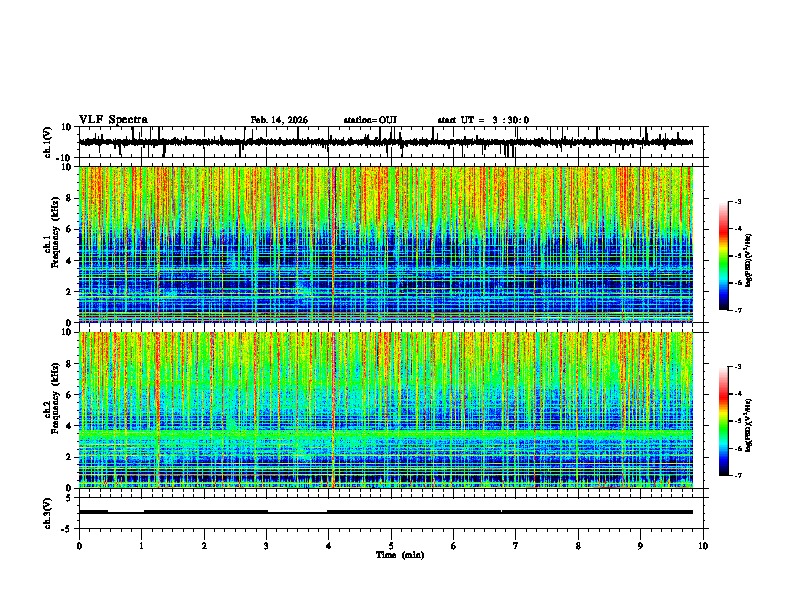This screenshot has height=612, width=792.
Task: Click the "6" kHz tick of ch.2 spectrogram
Action: coord(70,395)
